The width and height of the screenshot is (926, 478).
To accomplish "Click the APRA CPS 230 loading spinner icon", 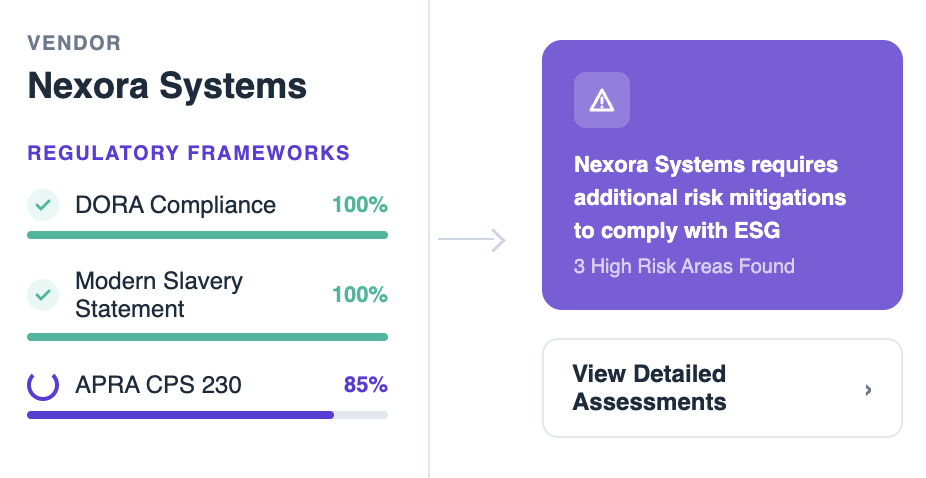I will tap(42, 385).
